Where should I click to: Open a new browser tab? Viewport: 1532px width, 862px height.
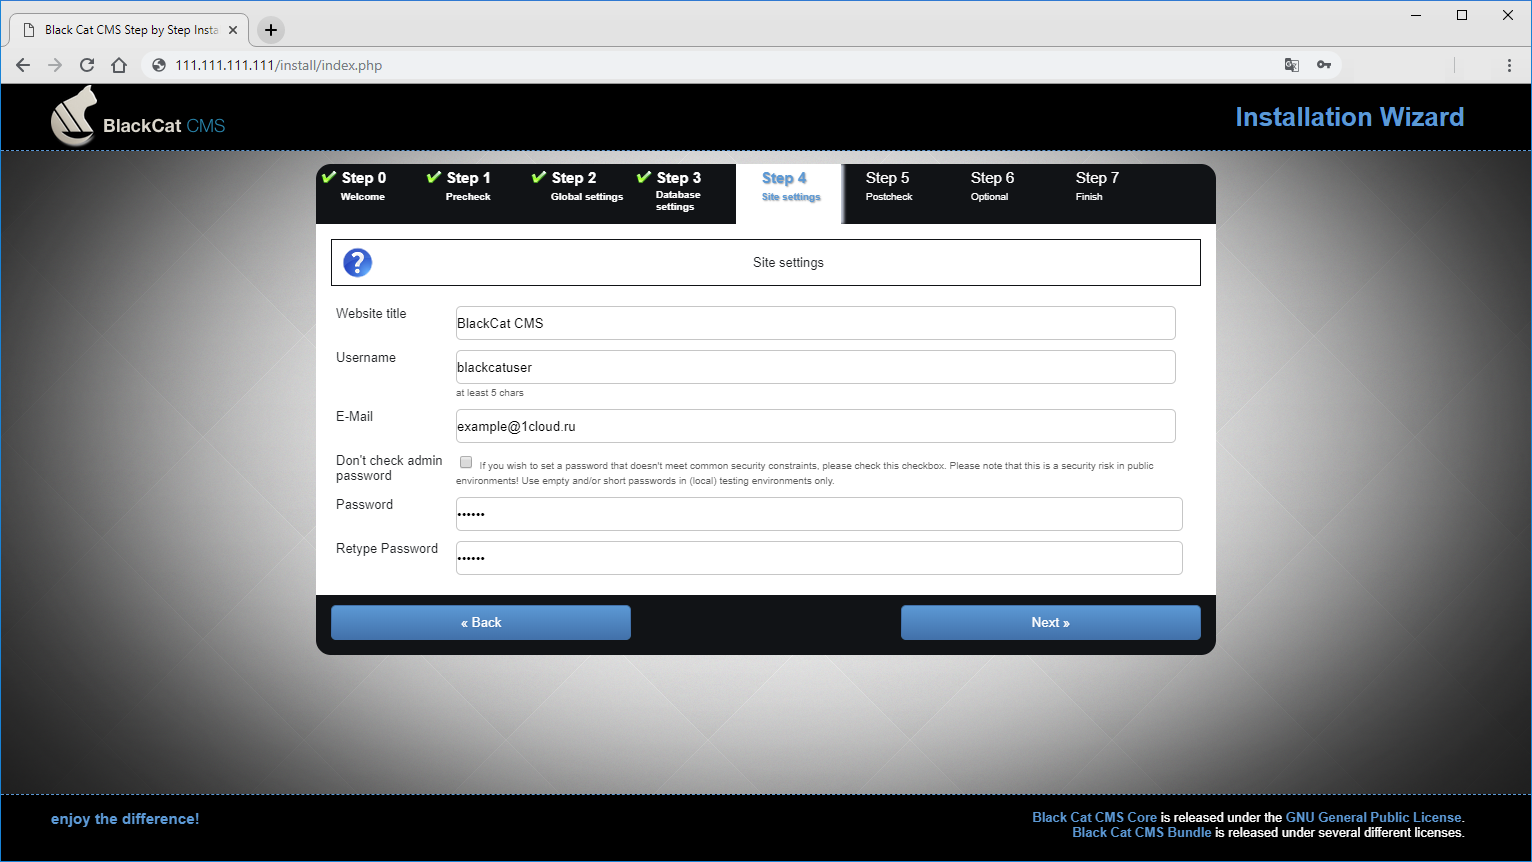[x=270, y=30]
